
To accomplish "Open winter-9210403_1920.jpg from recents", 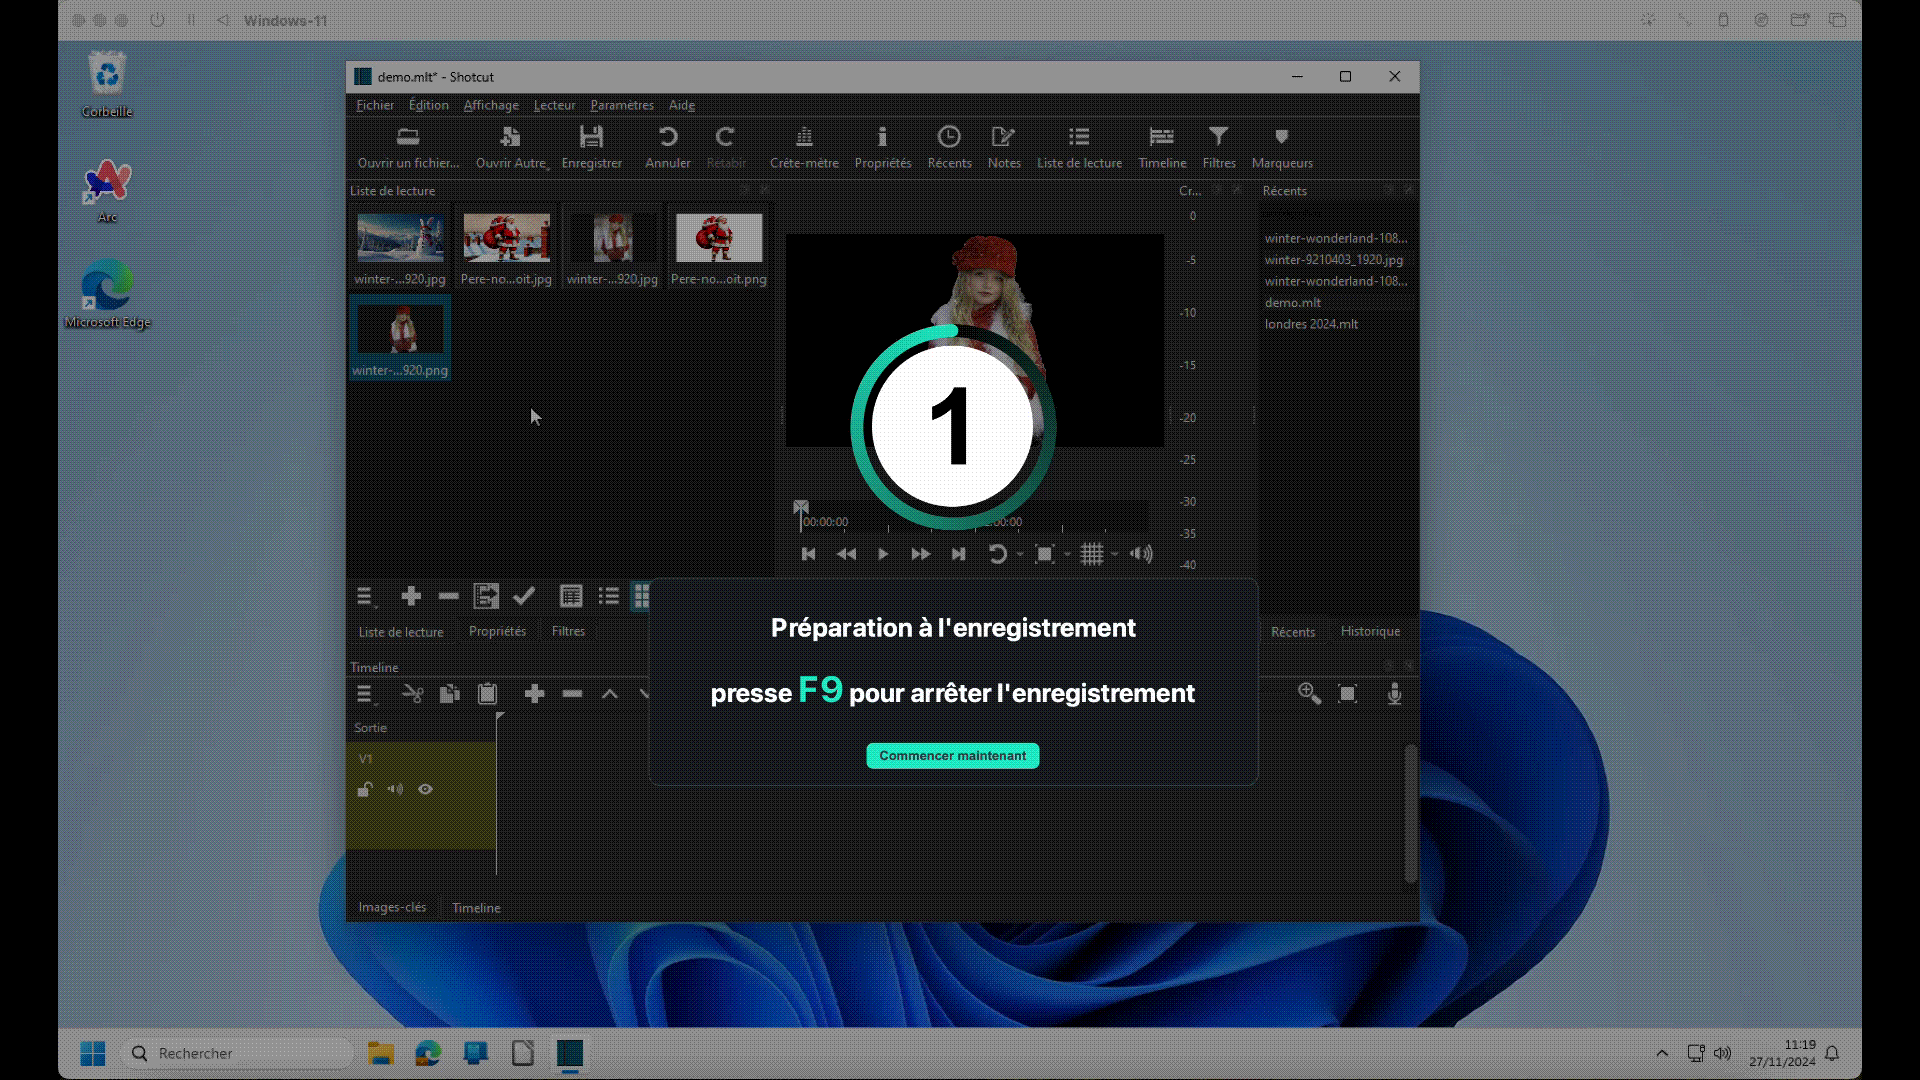I will [1333, 260].
